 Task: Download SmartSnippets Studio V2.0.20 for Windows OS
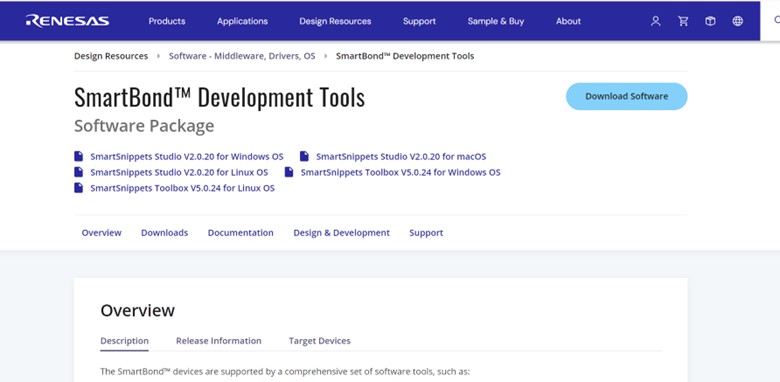187,157
